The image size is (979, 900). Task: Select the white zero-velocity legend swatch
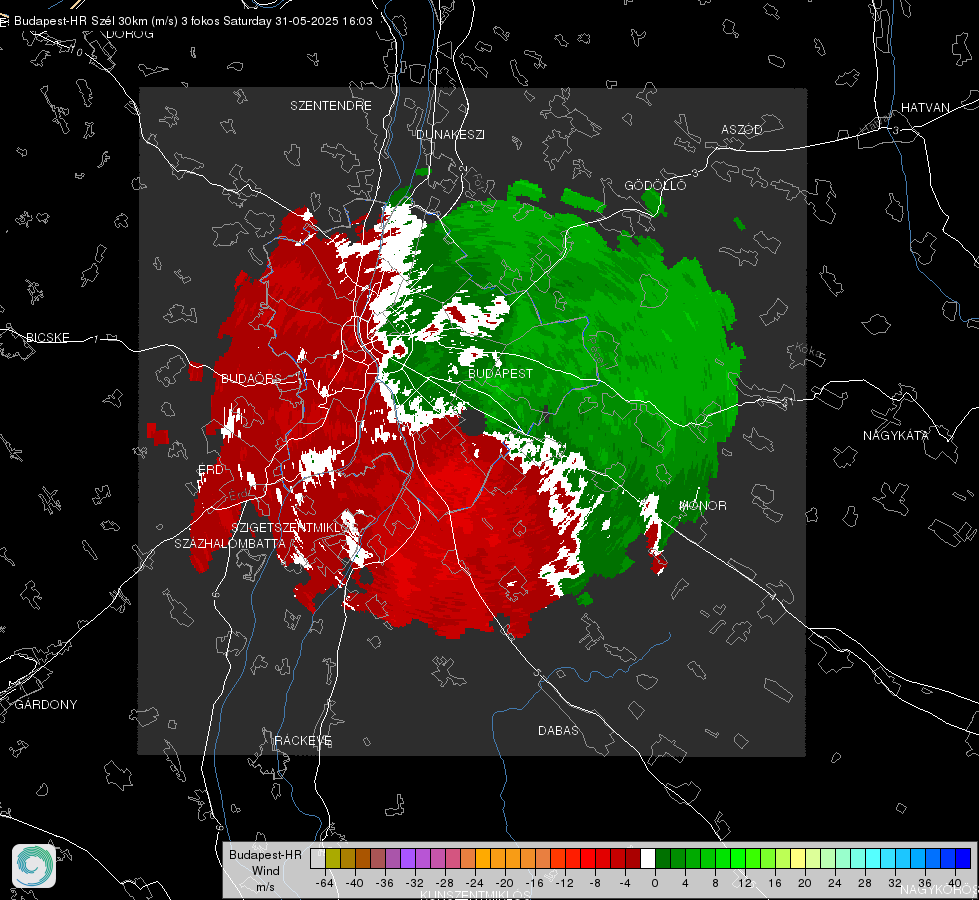(648, 858)
